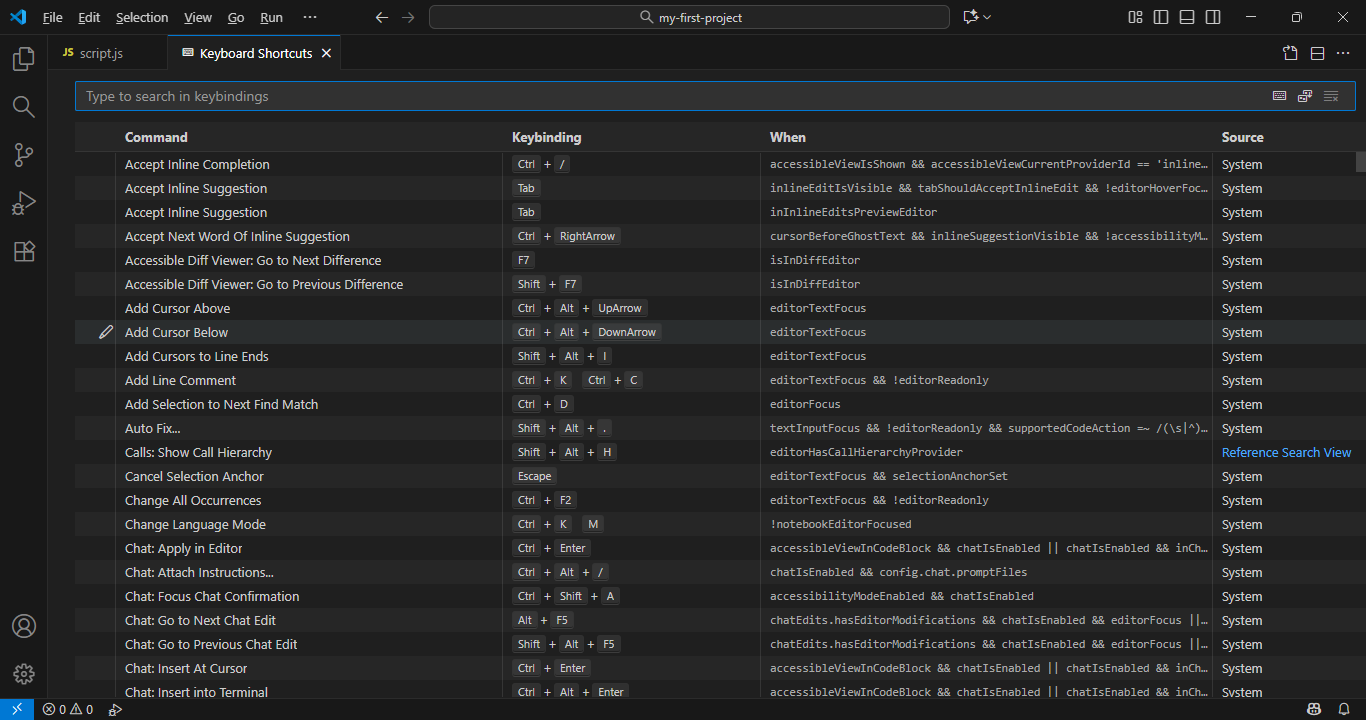
Task: Open the Extensions view
Action: click(24, 251)
